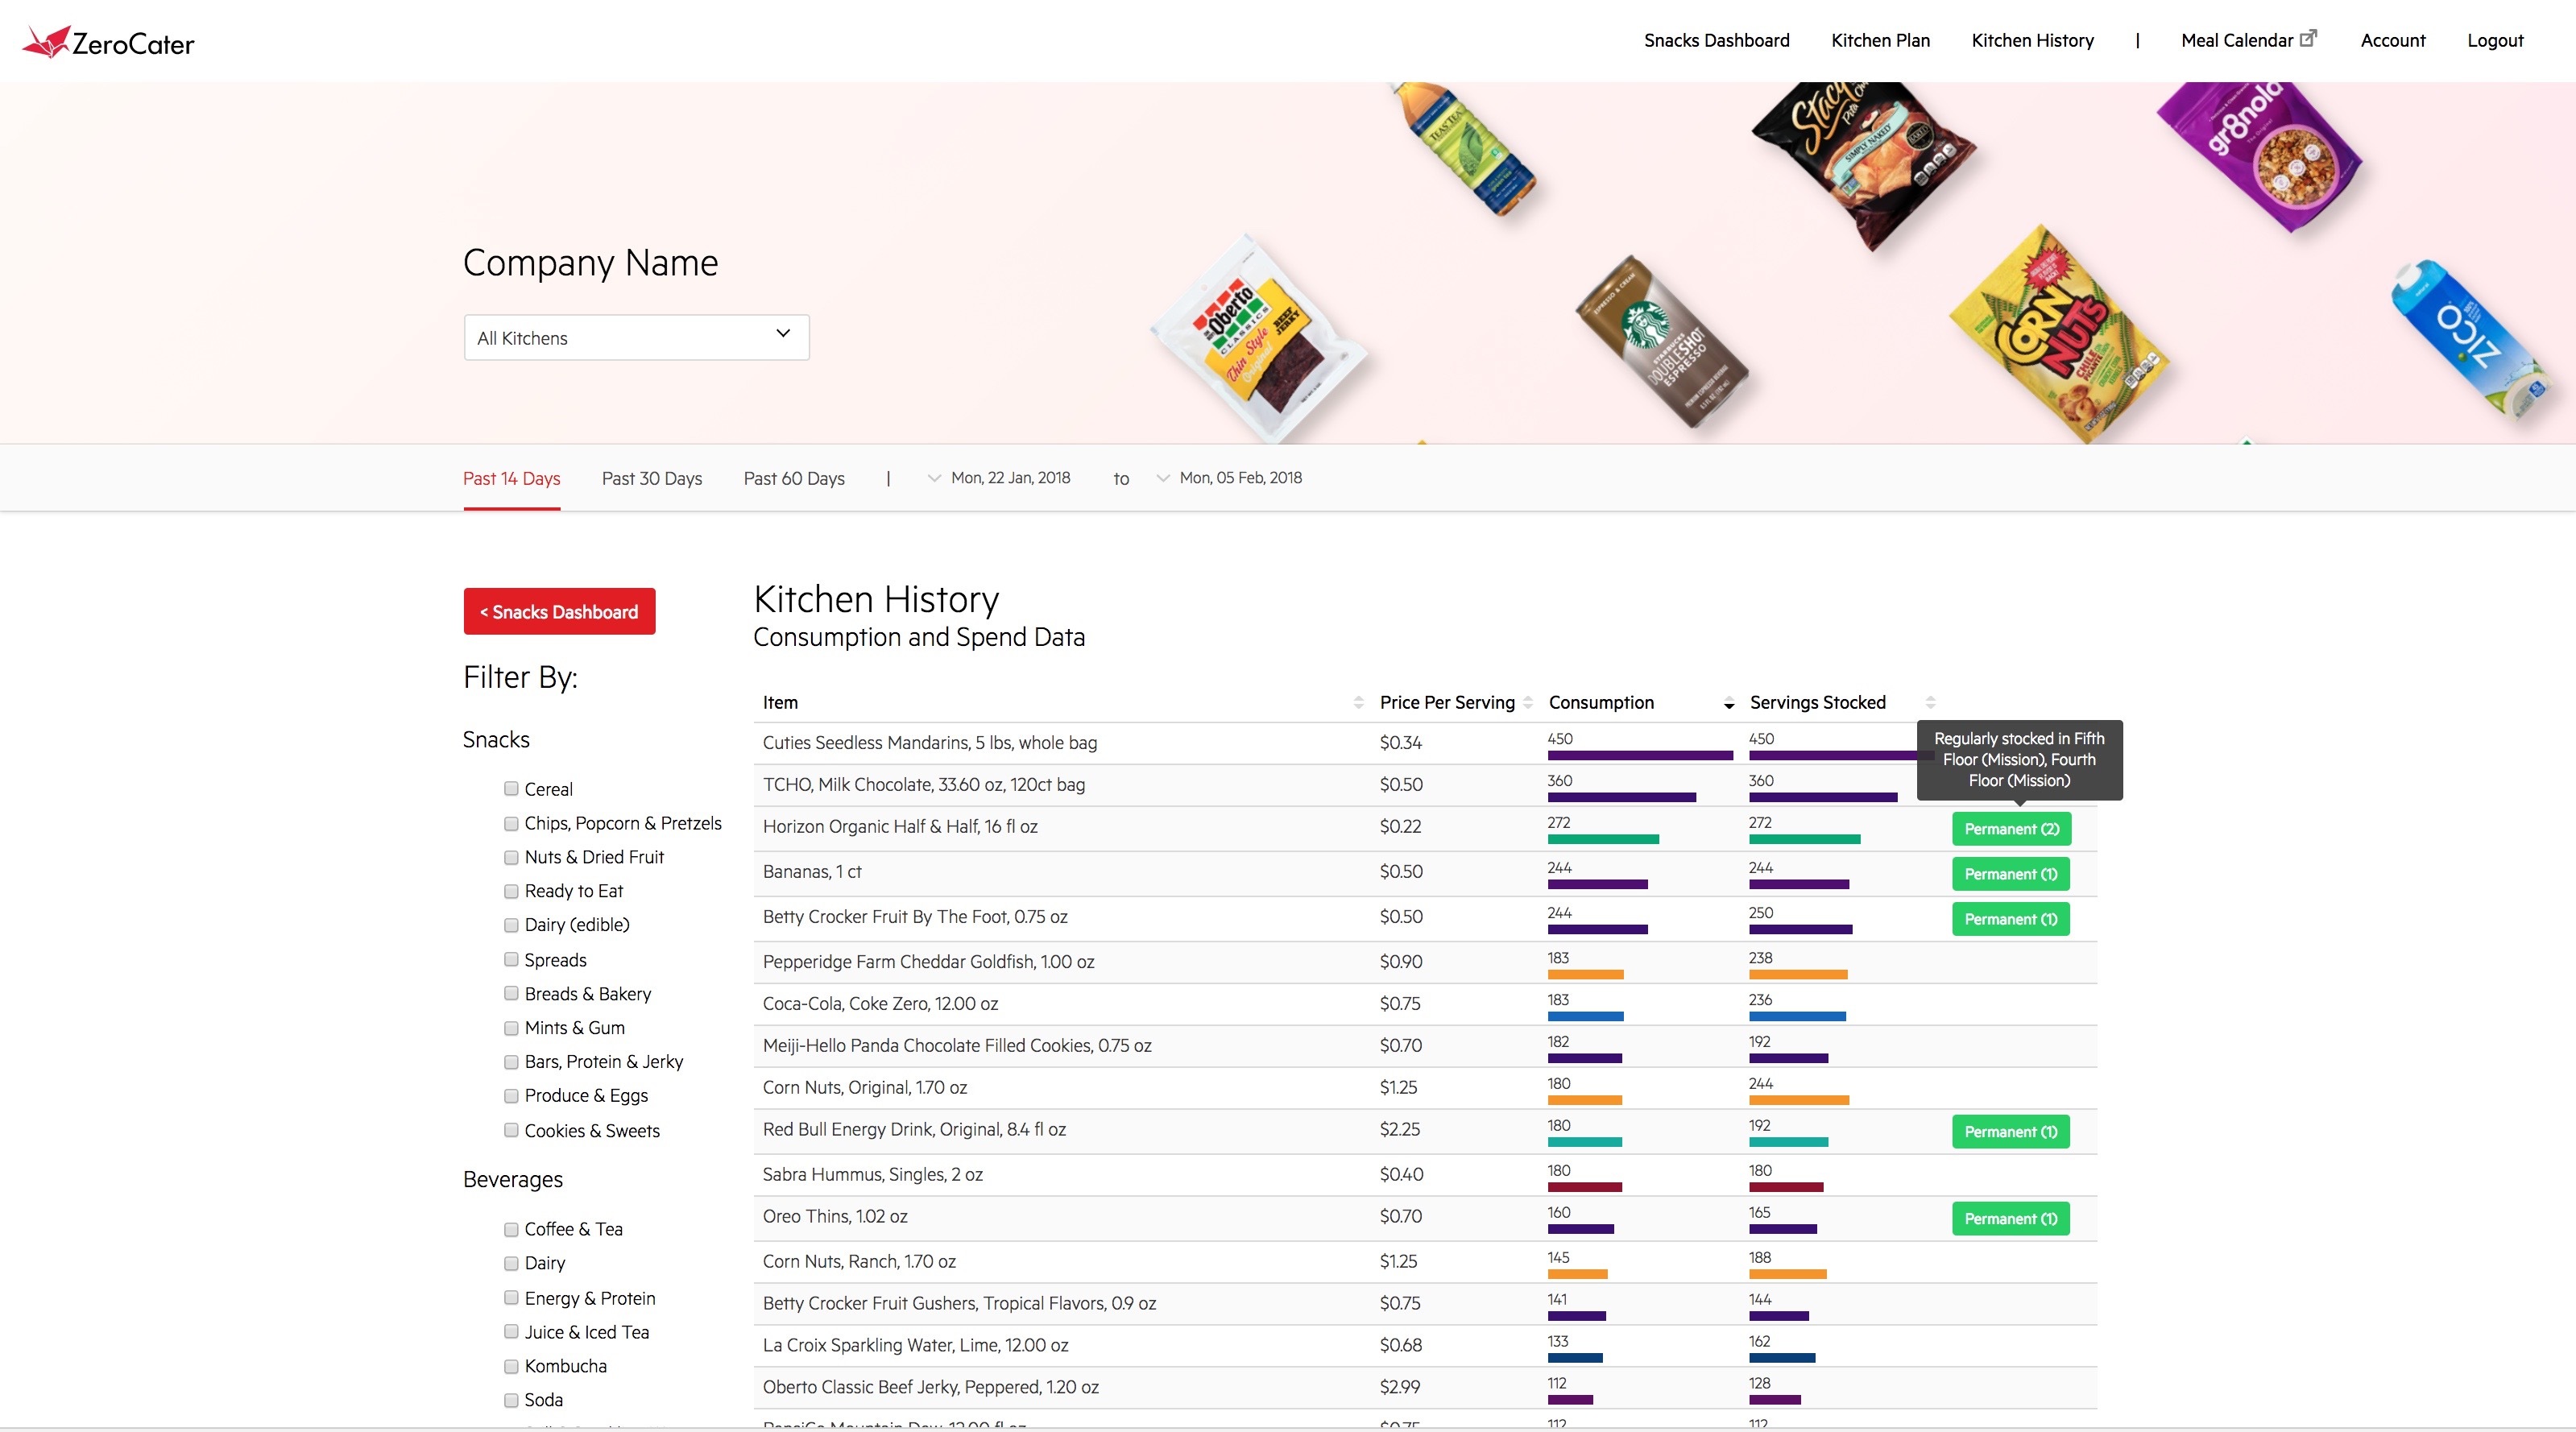Check Cookies & Sweets filter
Image resolution: width=2576 pixels, height=1432 pixels.
[511, 1130]
